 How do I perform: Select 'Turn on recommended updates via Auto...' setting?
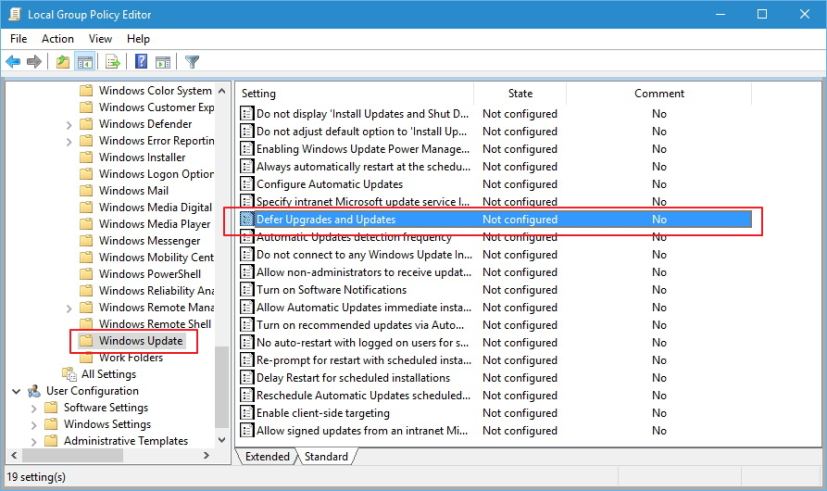point(360,325)
